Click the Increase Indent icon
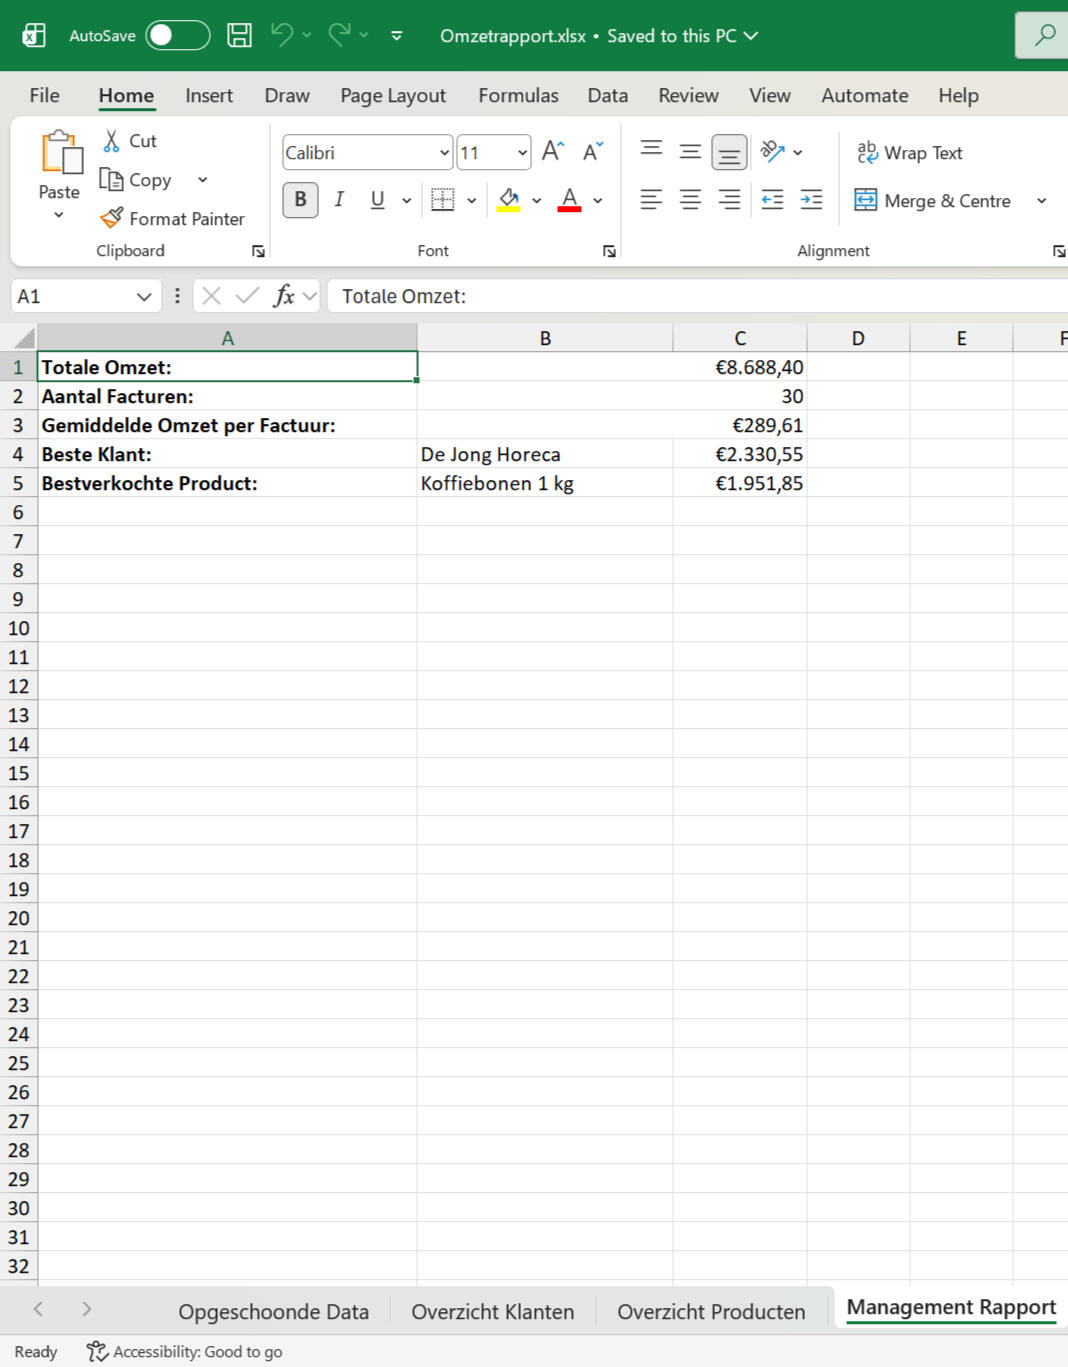The height and width of the screenshot is (1367, 1068). click(811, 200)
